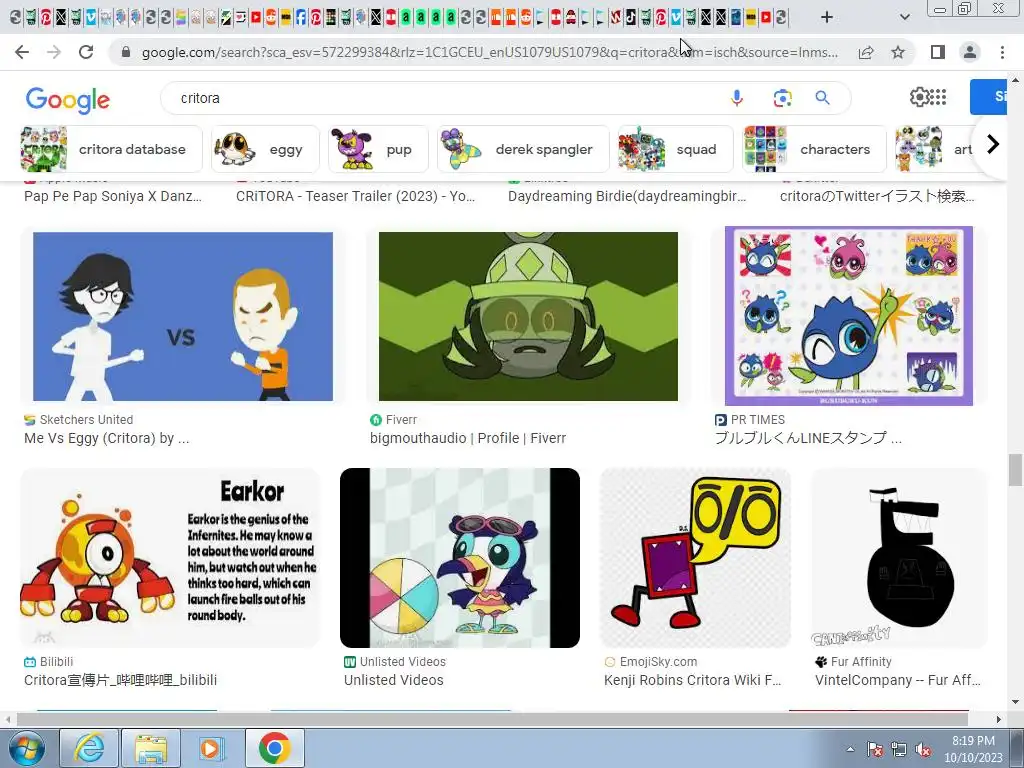Open the Earkor character image
This screenshot has height=768, width=1024.
click(170, 558)
